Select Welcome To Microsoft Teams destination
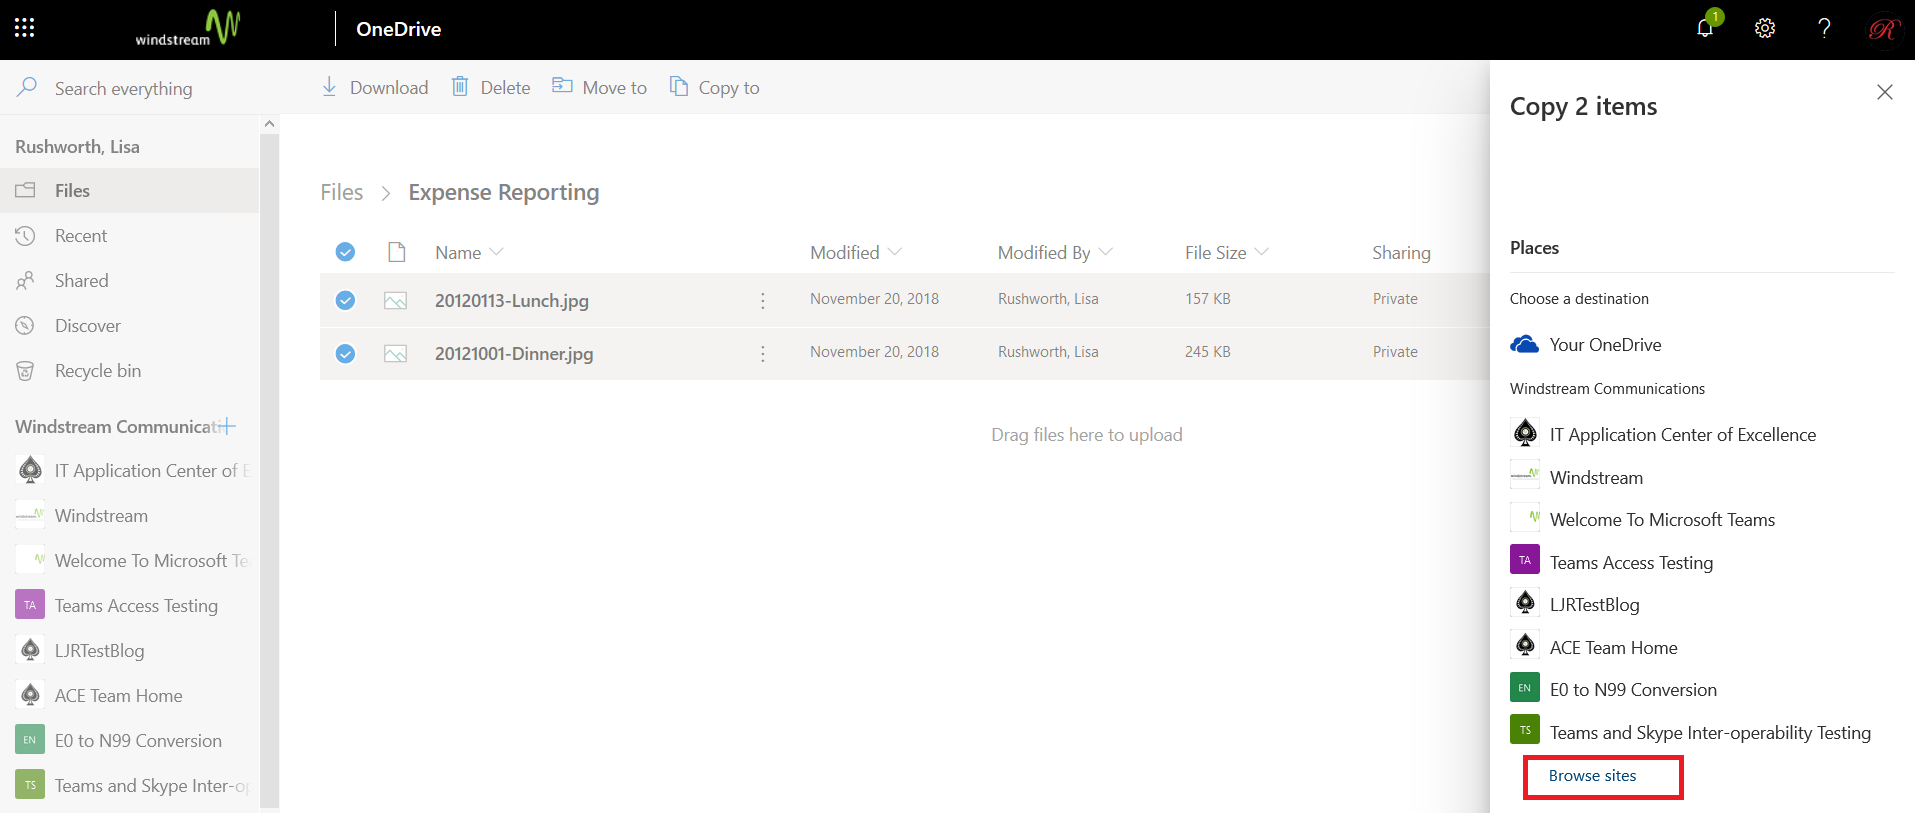 point(1643,519)
